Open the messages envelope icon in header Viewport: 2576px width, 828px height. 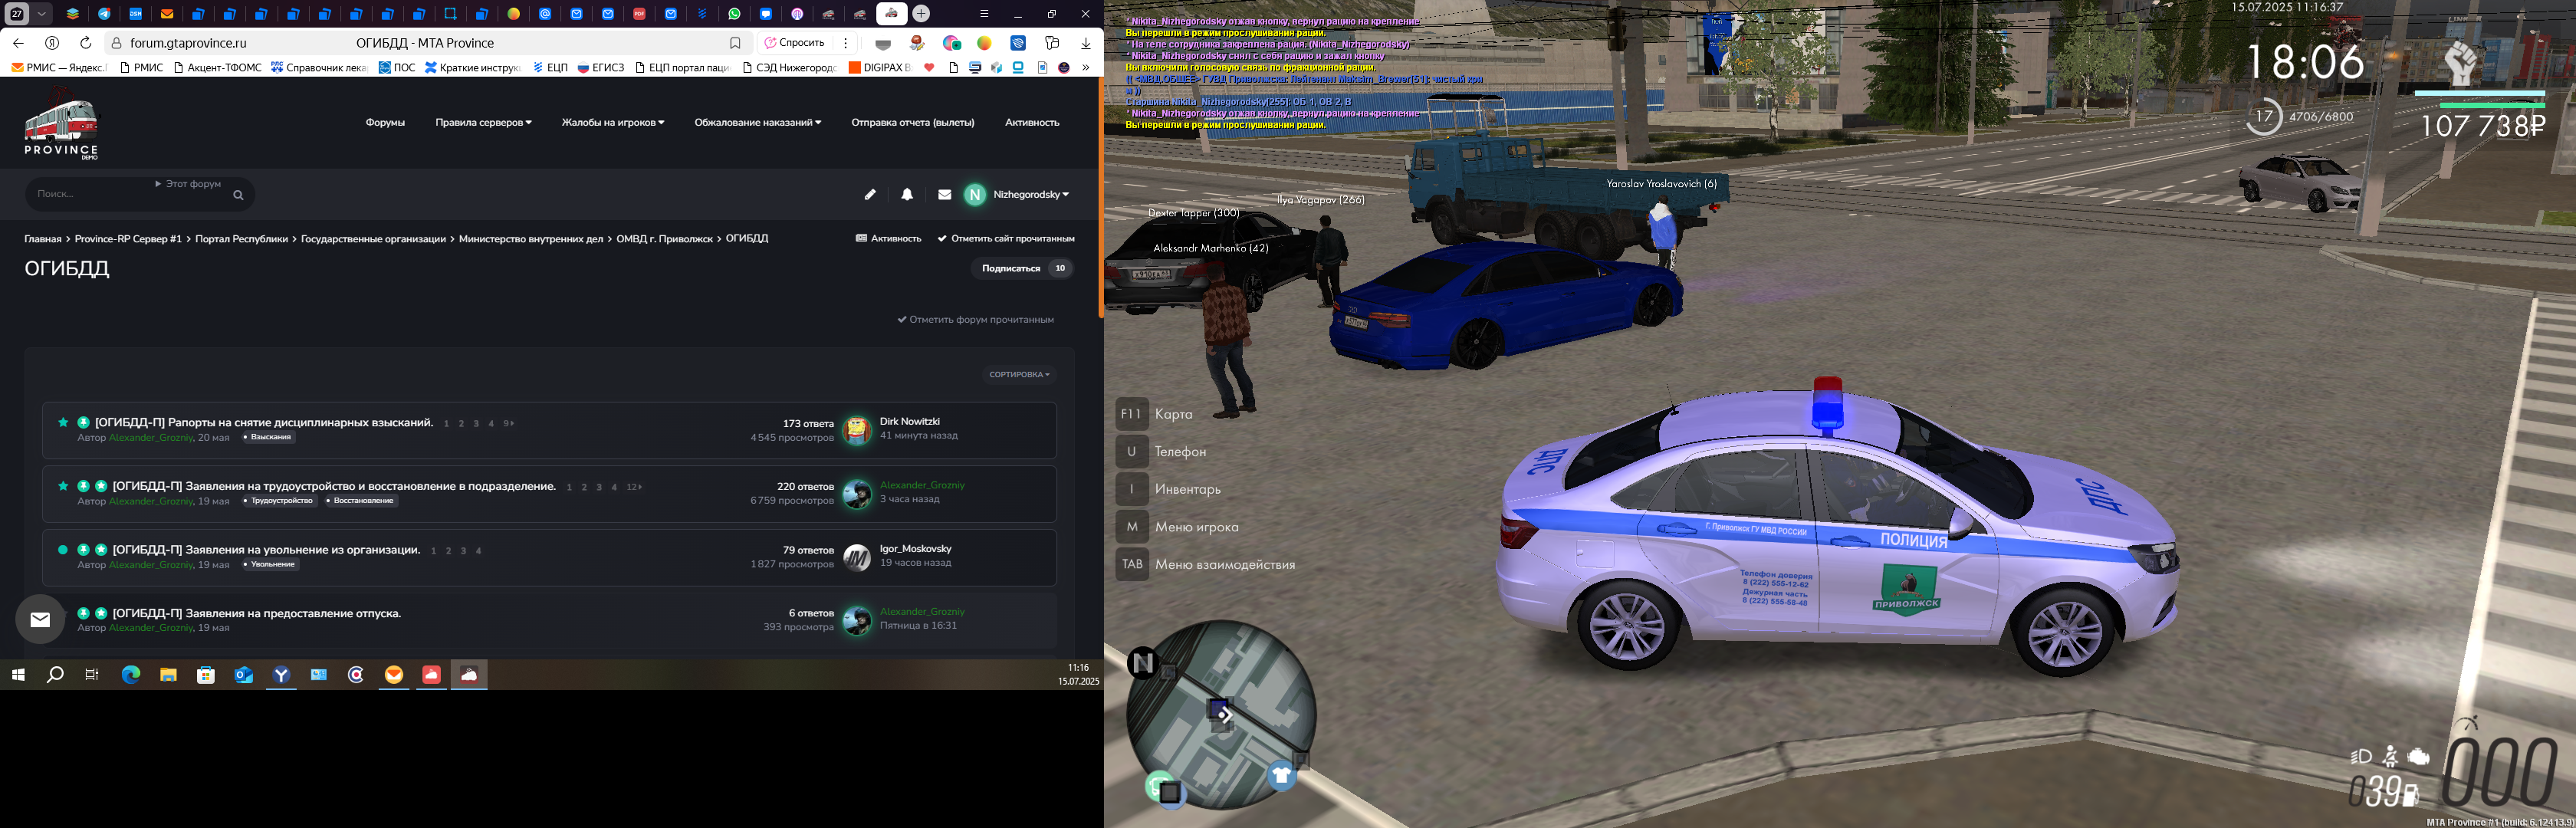(x=945, y=194)
